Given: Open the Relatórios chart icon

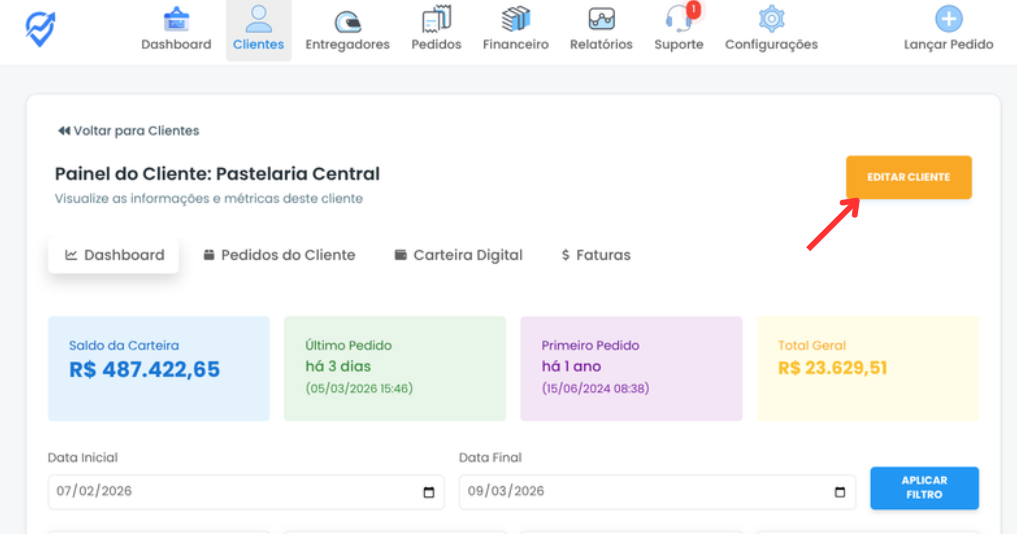Looking at the screenshot, I should coord(601,19).
